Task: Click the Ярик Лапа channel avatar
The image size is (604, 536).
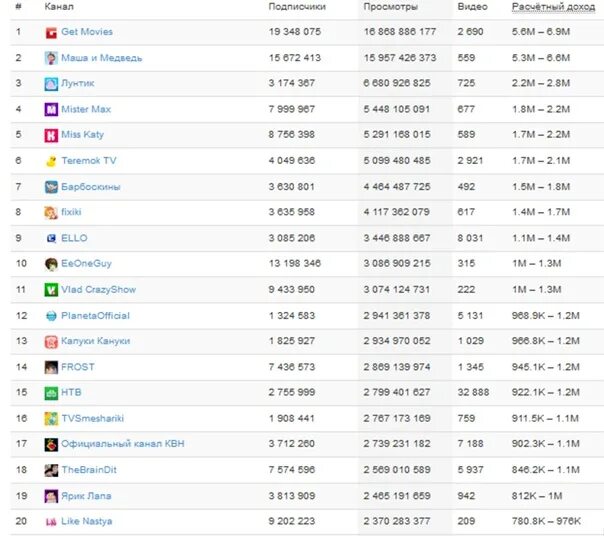Action: pos(51,496)
